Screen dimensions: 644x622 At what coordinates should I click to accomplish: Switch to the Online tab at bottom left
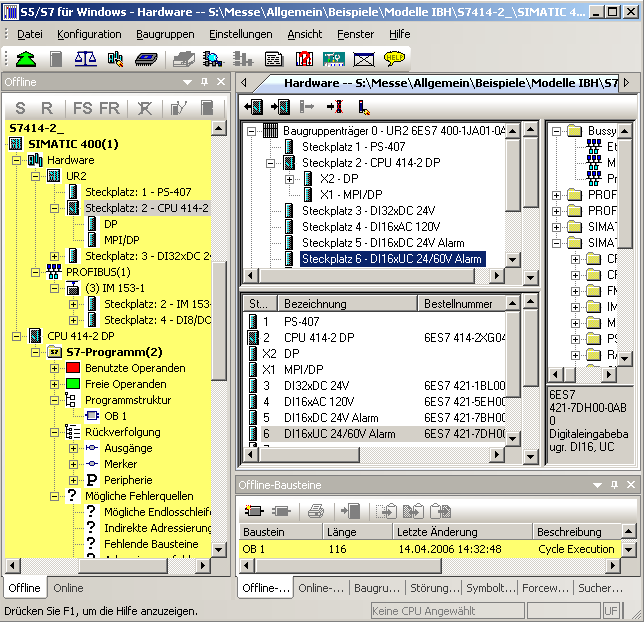click(x=68, y=588)
